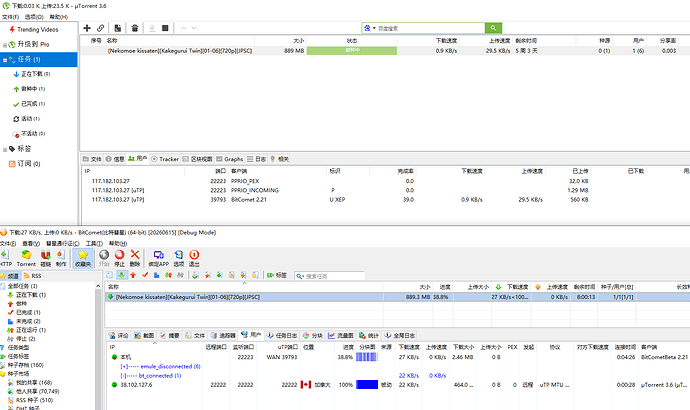Select 全部任务 (3) in BitComet sidebar
The height and width of the screenshot is (410, 690).
click(x=22, y=286)
